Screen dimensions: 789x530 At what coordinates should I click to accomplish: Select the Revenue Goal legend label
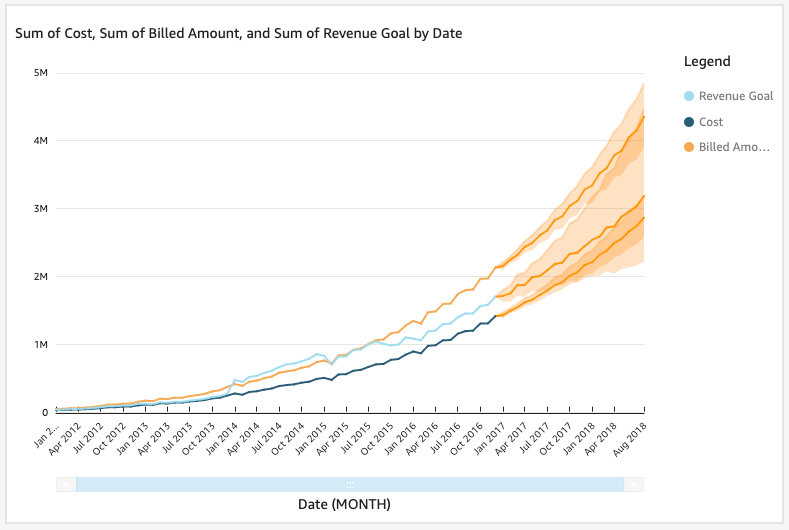[x=735, y=96]
